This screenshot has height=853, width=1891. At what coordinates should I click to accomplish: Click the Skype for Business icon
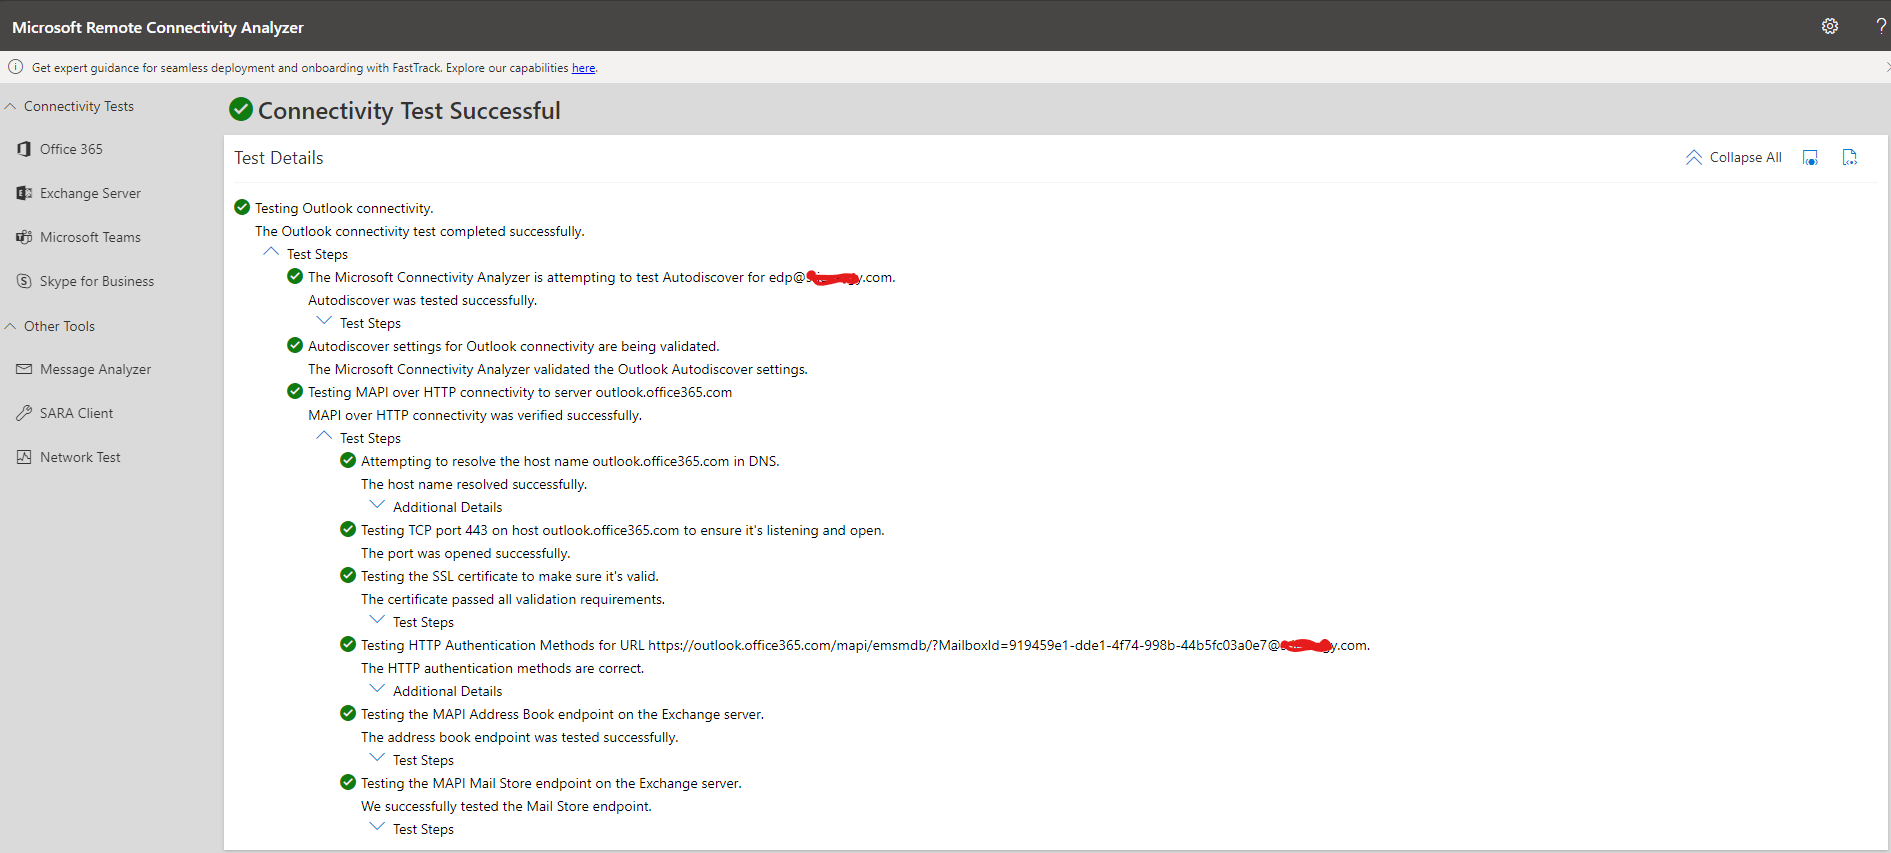click(24, 281)
